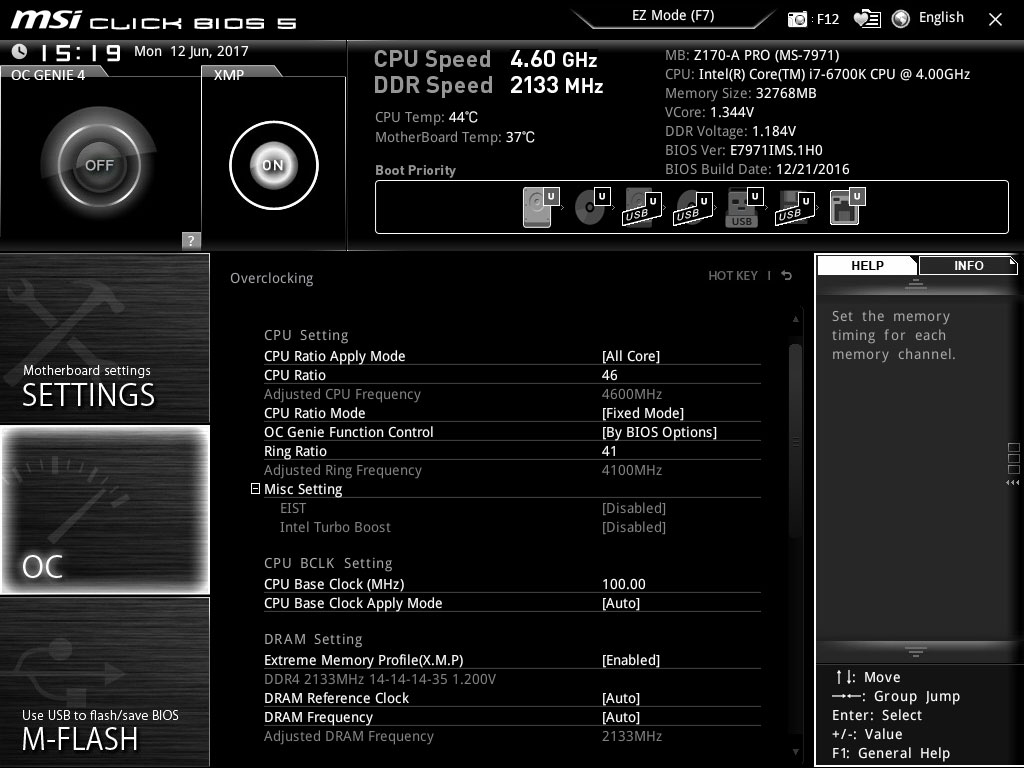Select the CPU Base Clock (MHz) label
Image resolution: width=1024 pixels, height=768 pixels.
click(x=334, y=584)
